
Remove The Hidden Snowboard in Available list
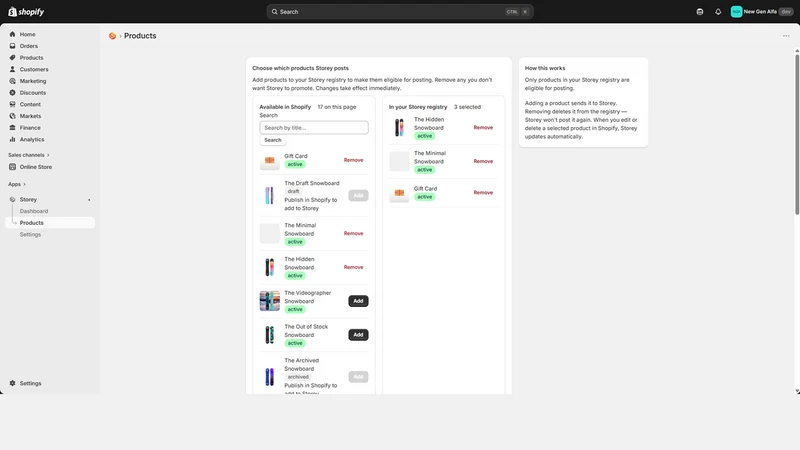[x=353, y=267]
